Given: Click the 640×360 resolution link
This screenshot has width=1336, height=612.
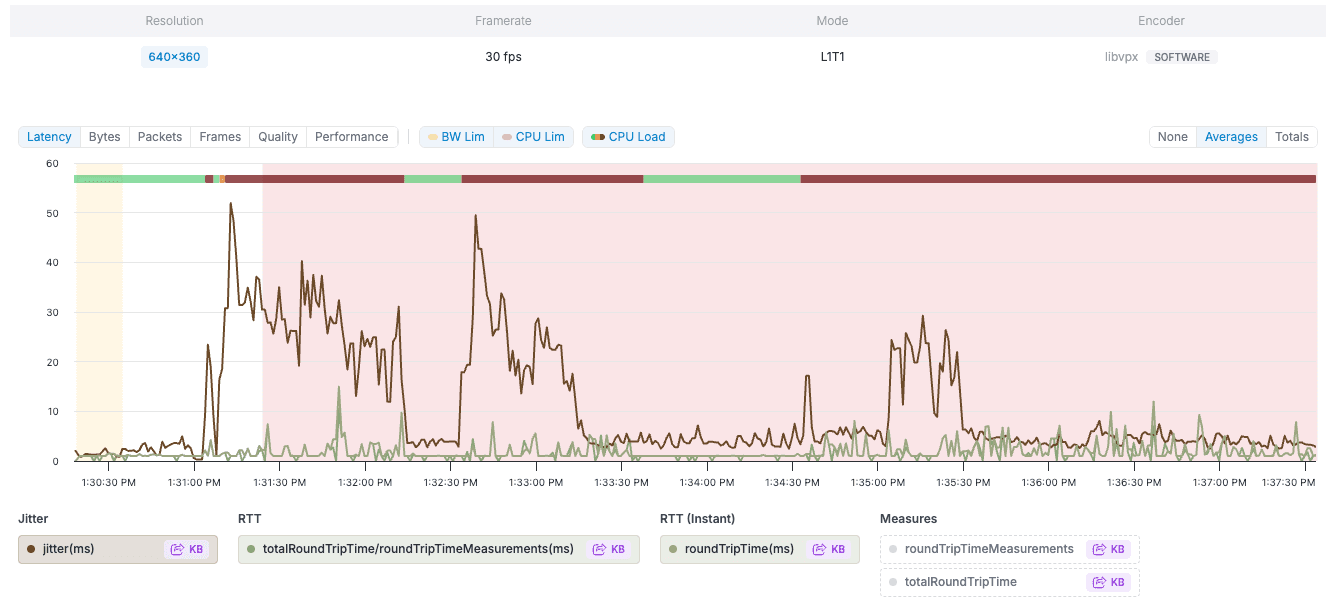Looking at the screenshot, I should coord(174,57).
